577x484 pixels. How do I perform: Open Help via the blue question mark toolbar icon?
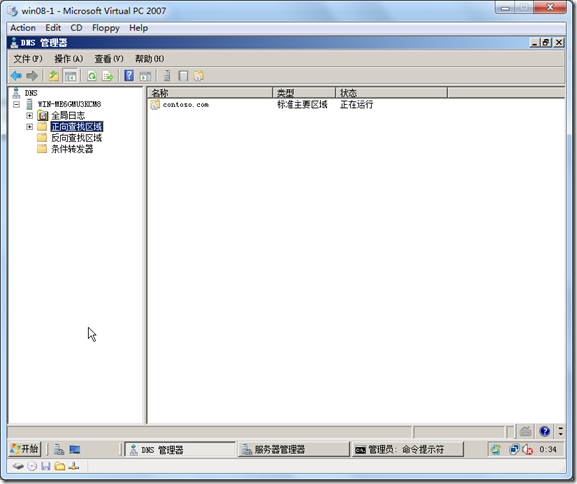[129, 75]
